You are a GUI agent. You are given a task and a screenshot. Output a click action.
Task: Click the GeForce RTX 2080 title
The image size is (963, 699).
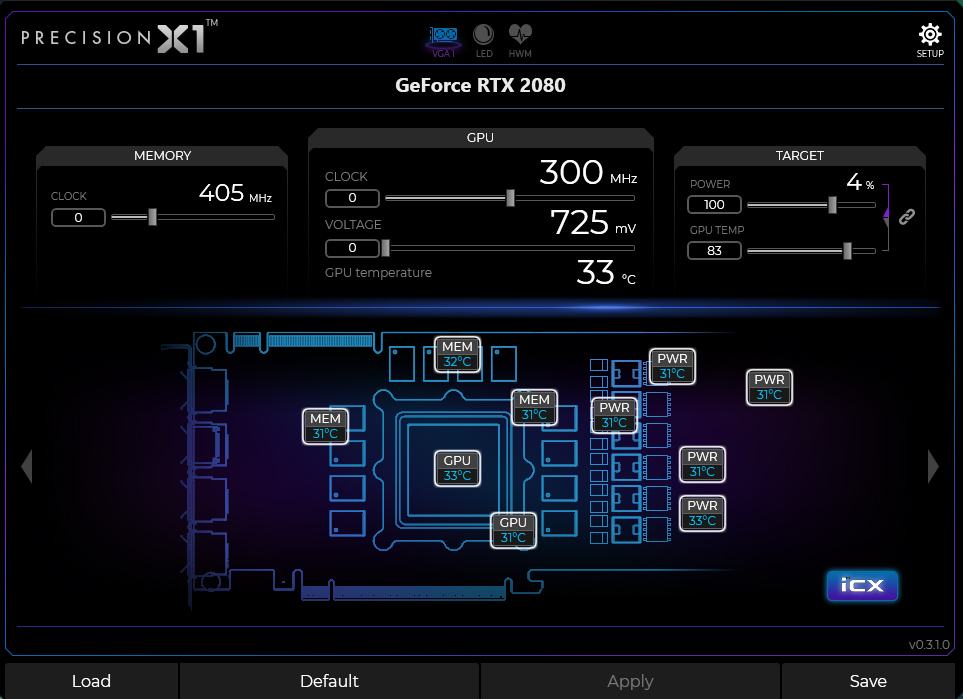coord(480,85)
